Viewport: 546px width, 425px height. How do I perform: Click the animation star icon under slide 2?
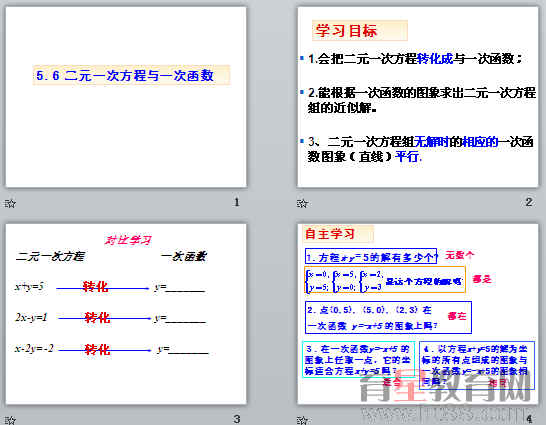(x=302, y=203)
